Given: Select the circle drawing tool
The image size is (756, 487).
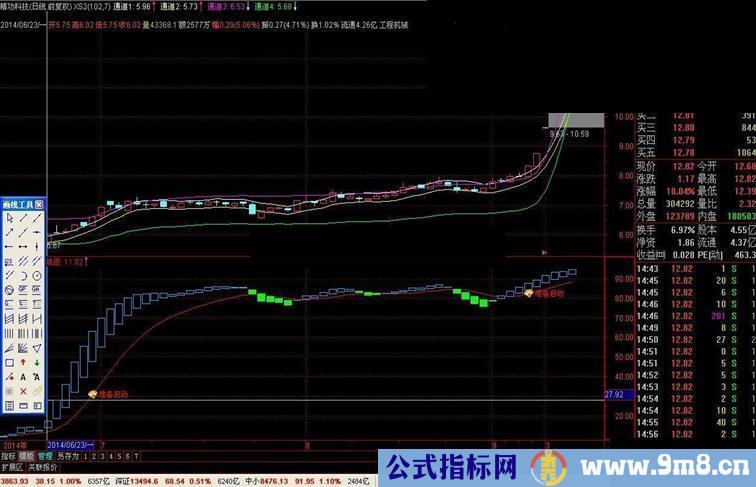Looking at the screenshot, I should tap(37, 275).
